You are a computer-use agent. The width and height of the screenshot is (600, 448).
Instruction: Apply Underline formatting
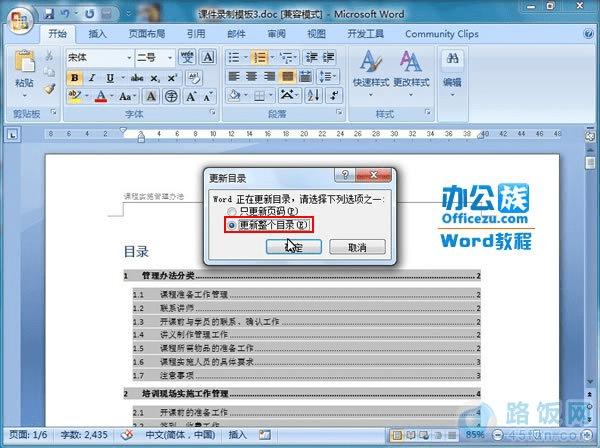[110, 78]
